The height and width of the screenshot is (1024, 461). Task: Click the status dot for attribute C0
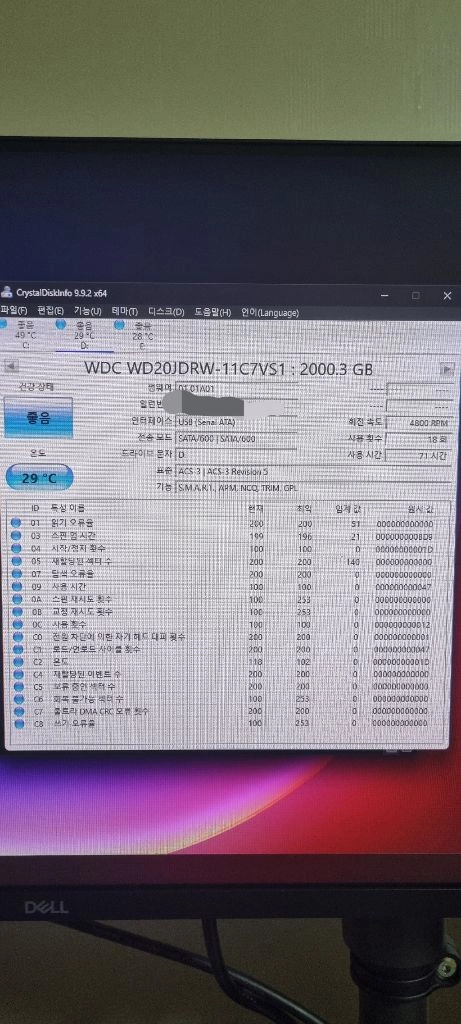(x=16, y=636)
